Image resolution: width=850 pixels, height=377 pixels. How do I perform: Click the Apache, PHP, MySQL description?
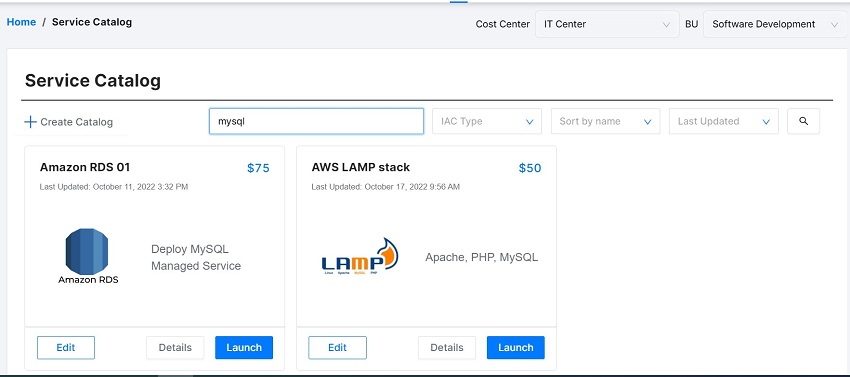[481, 257]
